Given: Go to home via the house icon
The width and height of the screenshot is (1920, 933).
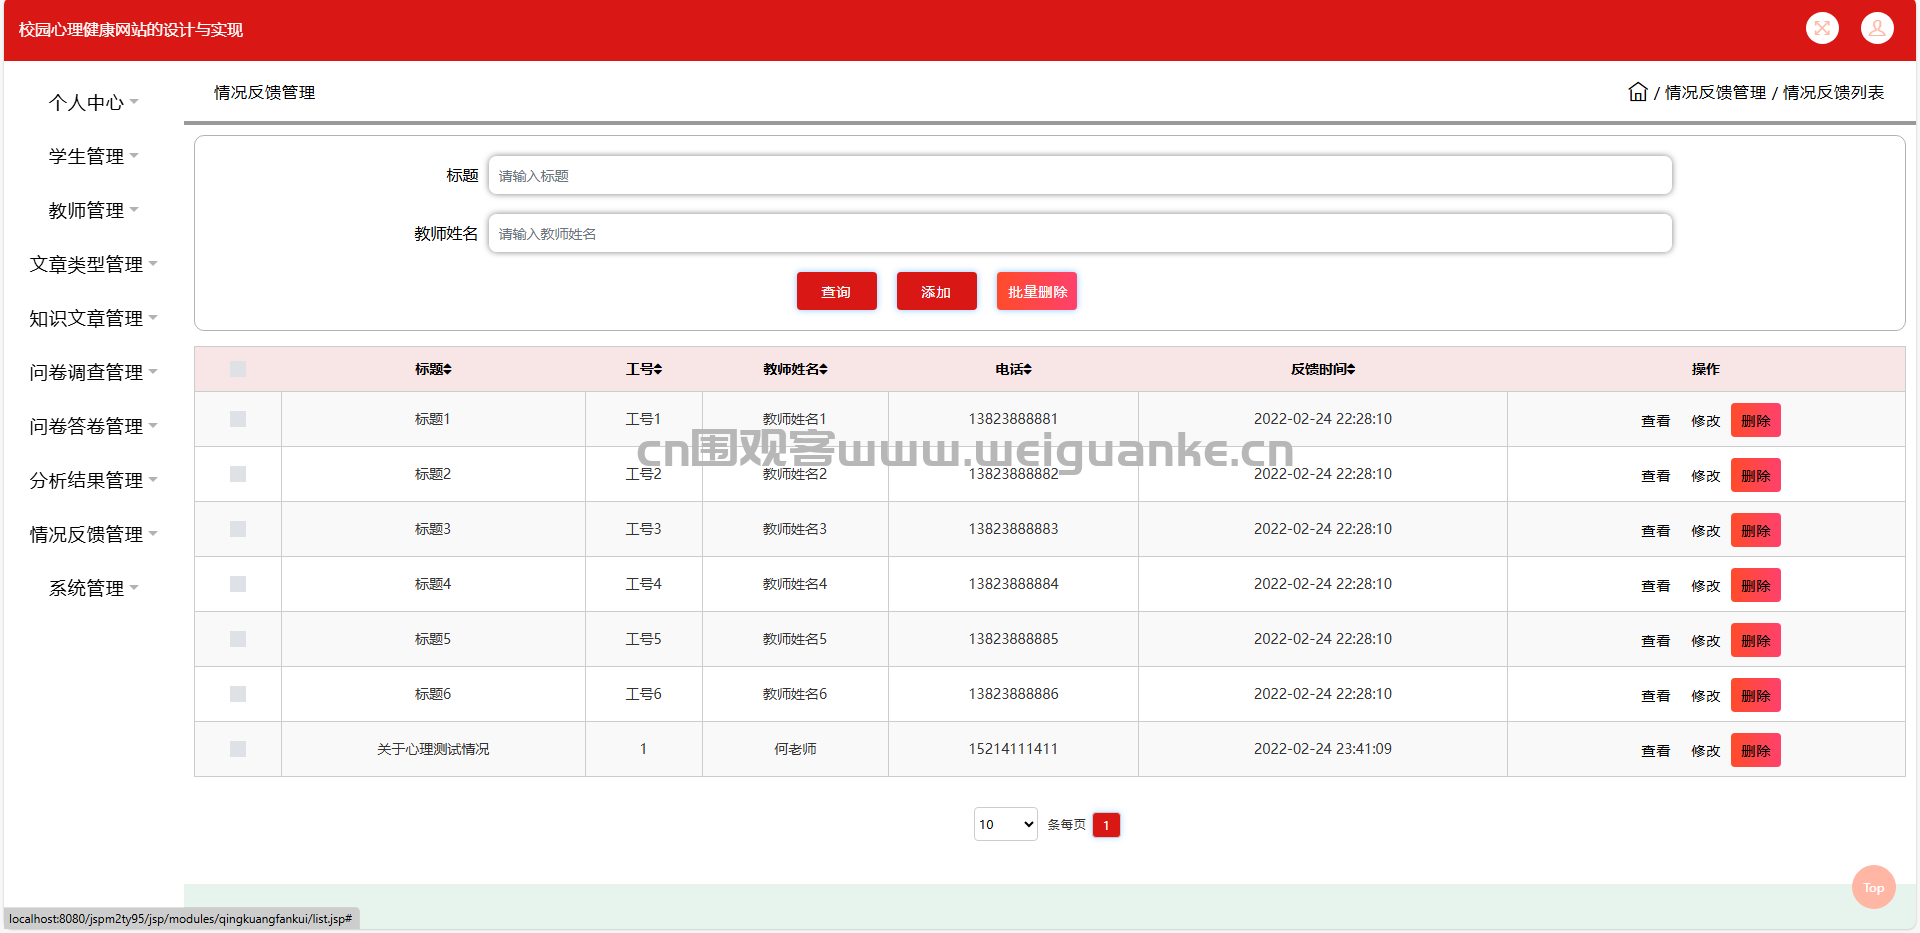Looking at the screenshot, I should click(x=1637, y=92).
